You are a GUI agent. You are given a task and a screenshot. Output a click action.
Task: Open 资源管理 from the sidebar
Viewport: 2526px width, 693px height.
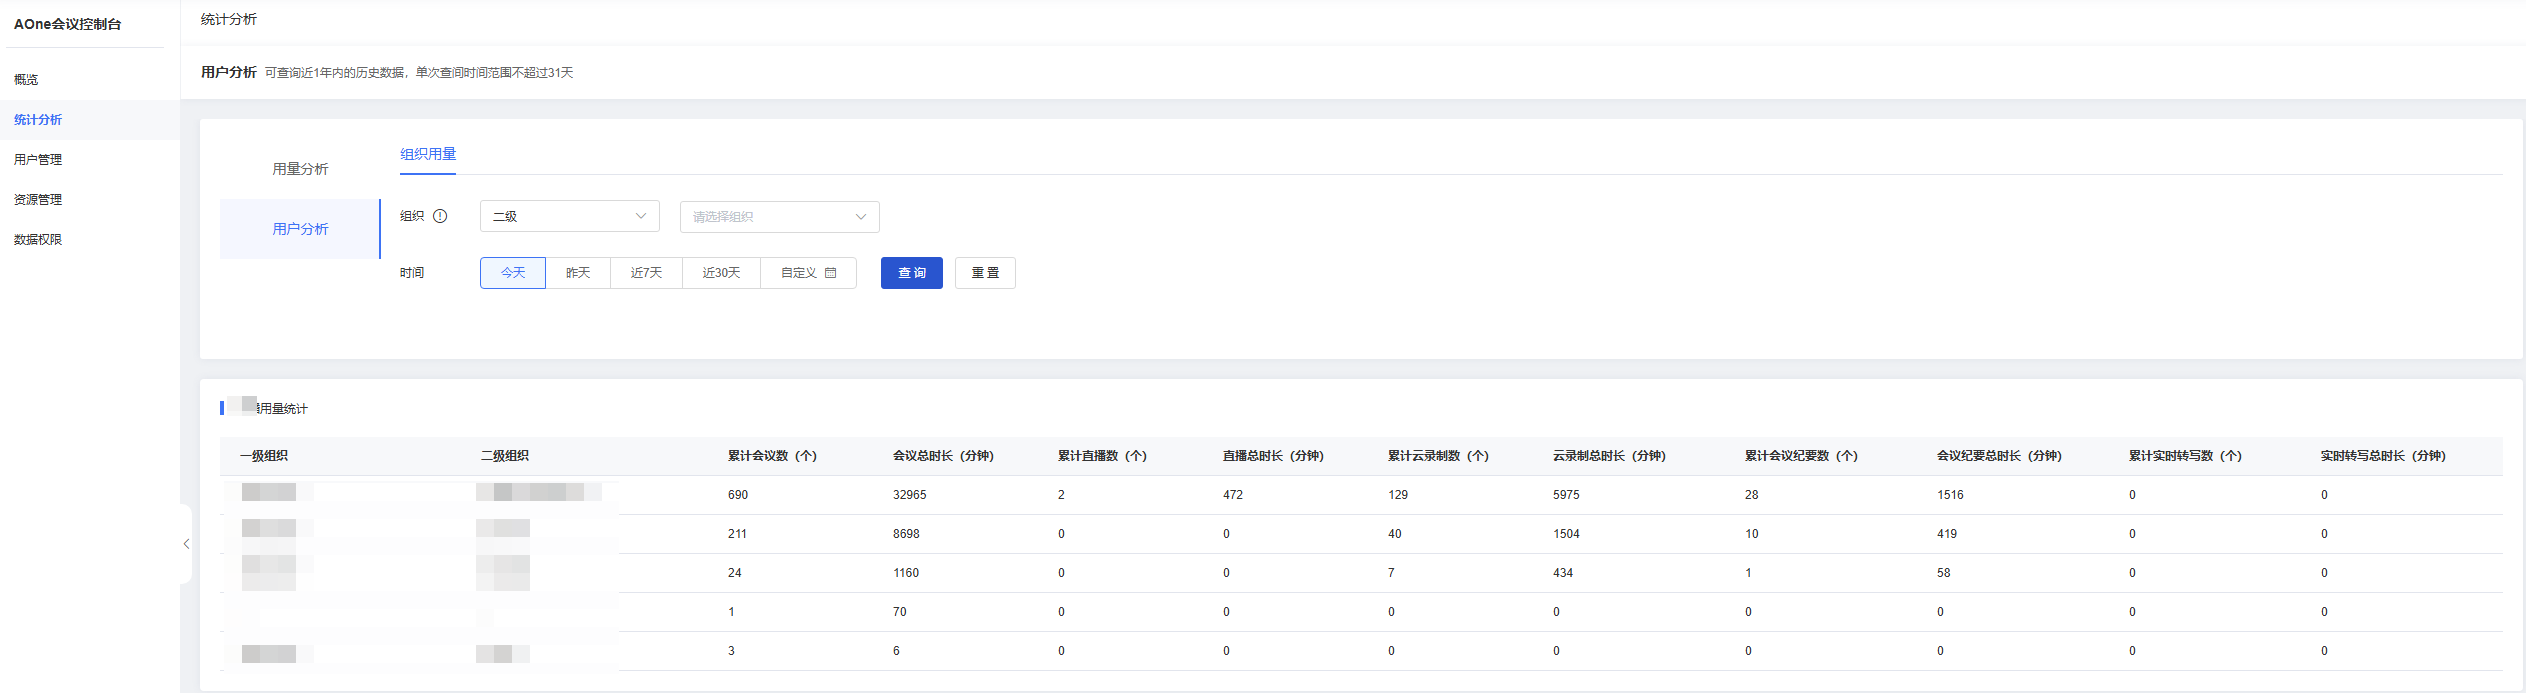pos(38,200)
